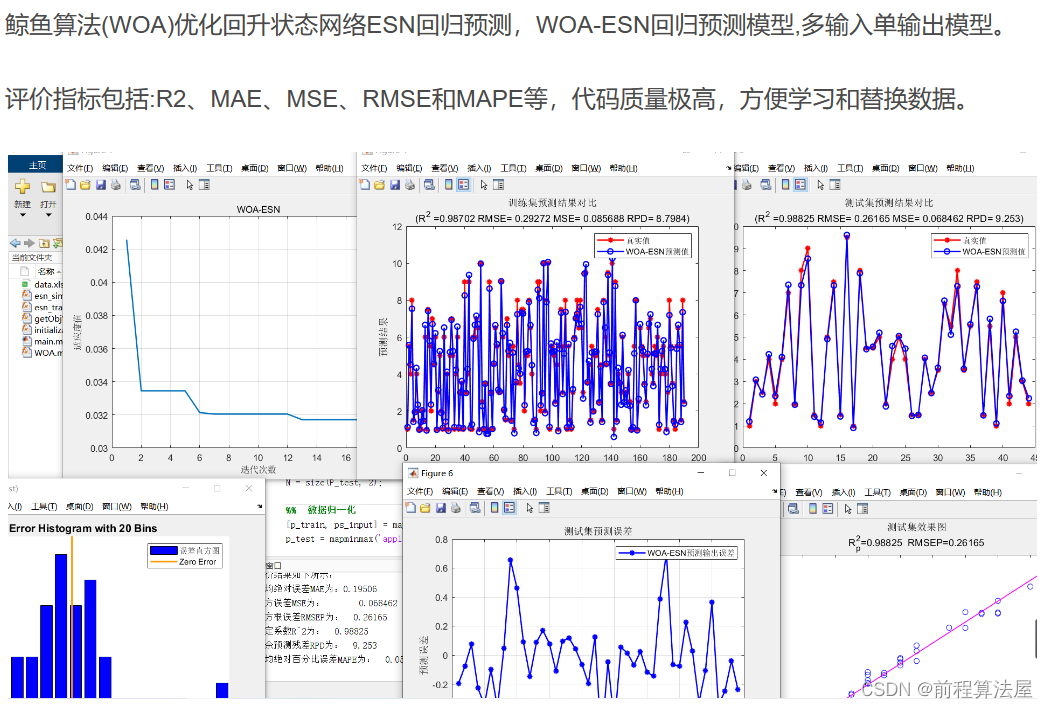Toggle the insert legend button in Figure 6
This screenshot has width=1048, height=708.
[x=509, y=508]
